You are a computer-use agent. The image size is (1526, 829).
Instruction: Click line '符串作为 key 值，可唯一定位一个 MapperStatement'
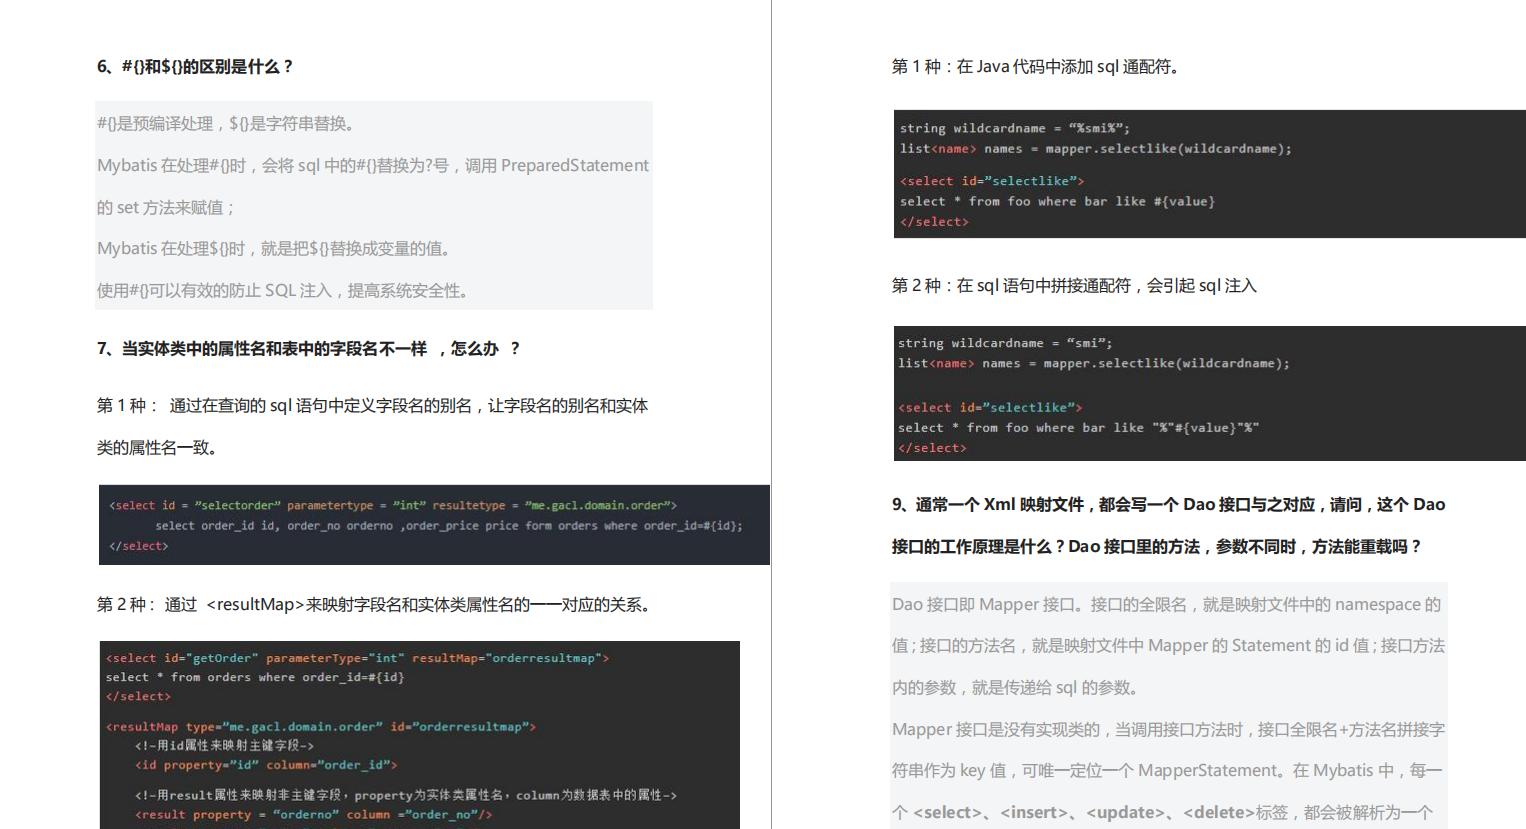(1167, 771)
